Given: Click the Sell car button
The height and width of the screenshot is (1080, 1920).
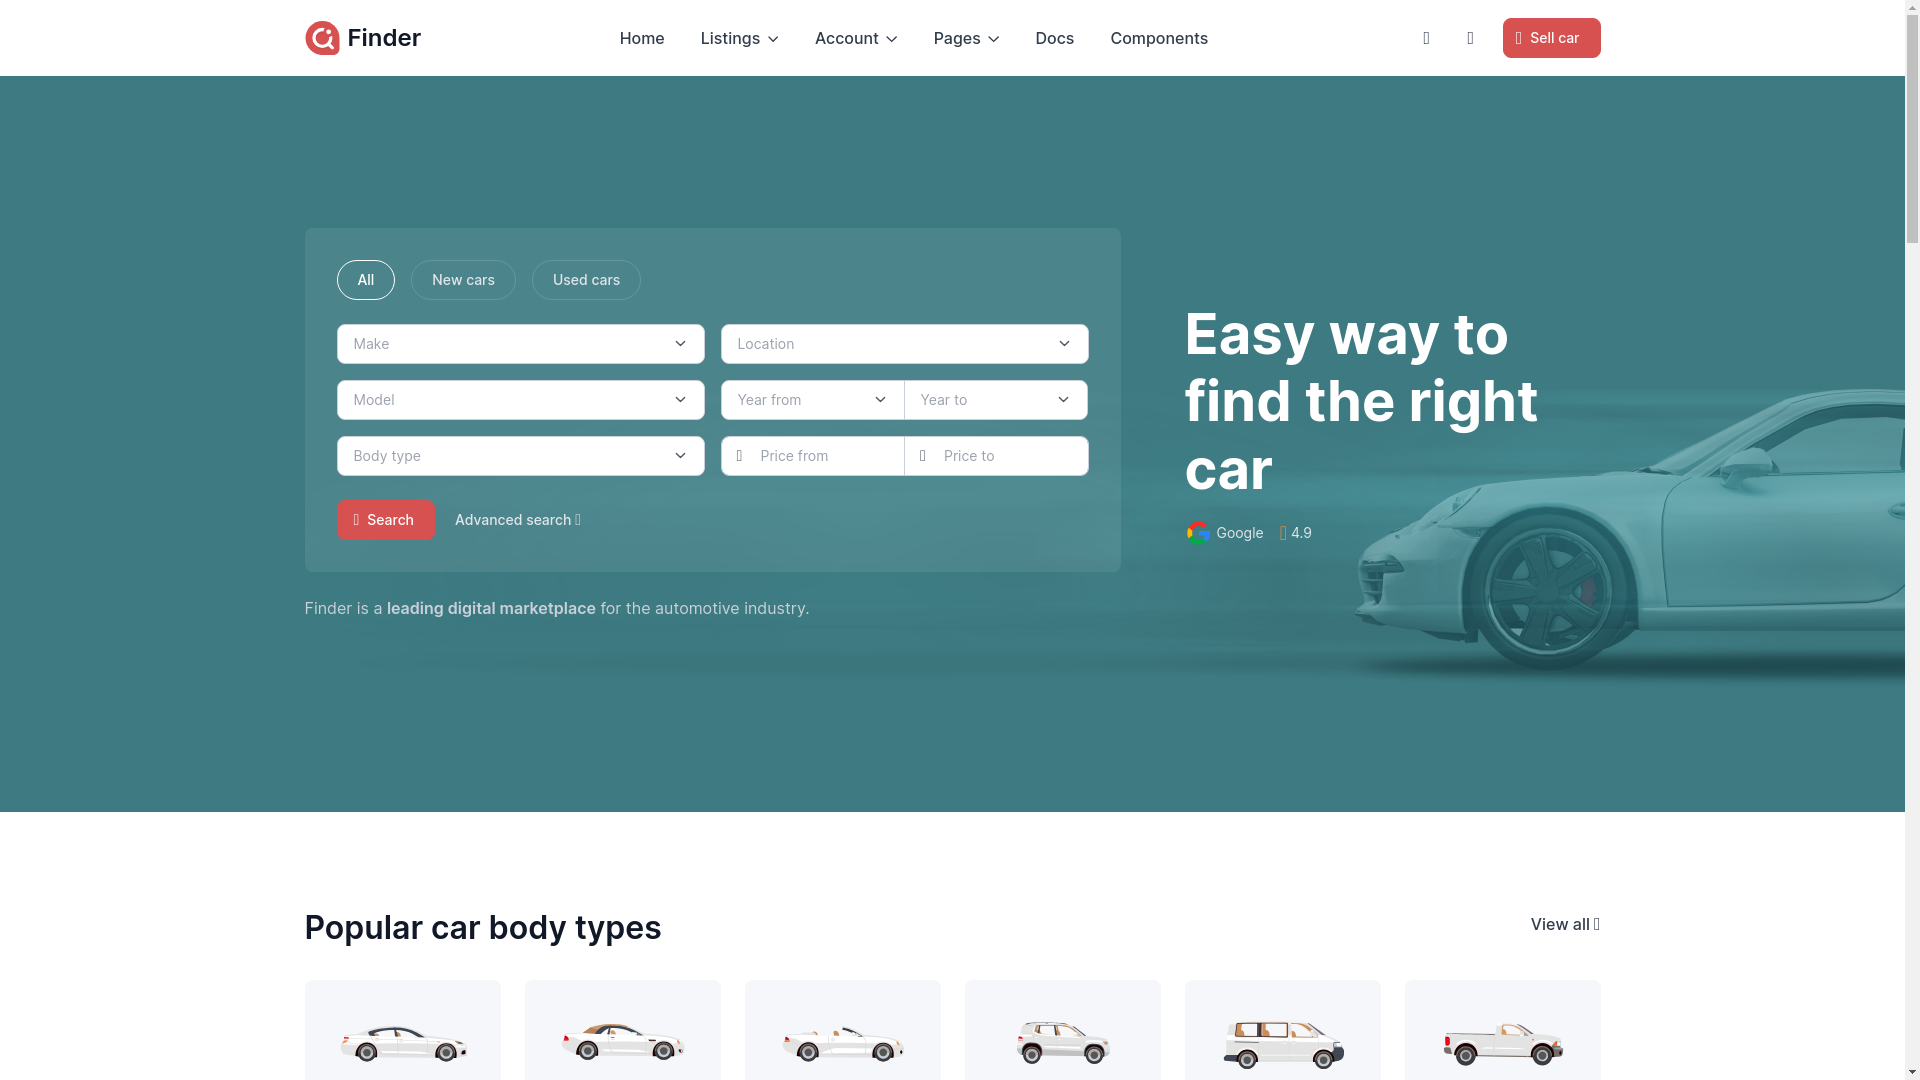Looking at the screenshot, I should click(x=1551, y=38).
